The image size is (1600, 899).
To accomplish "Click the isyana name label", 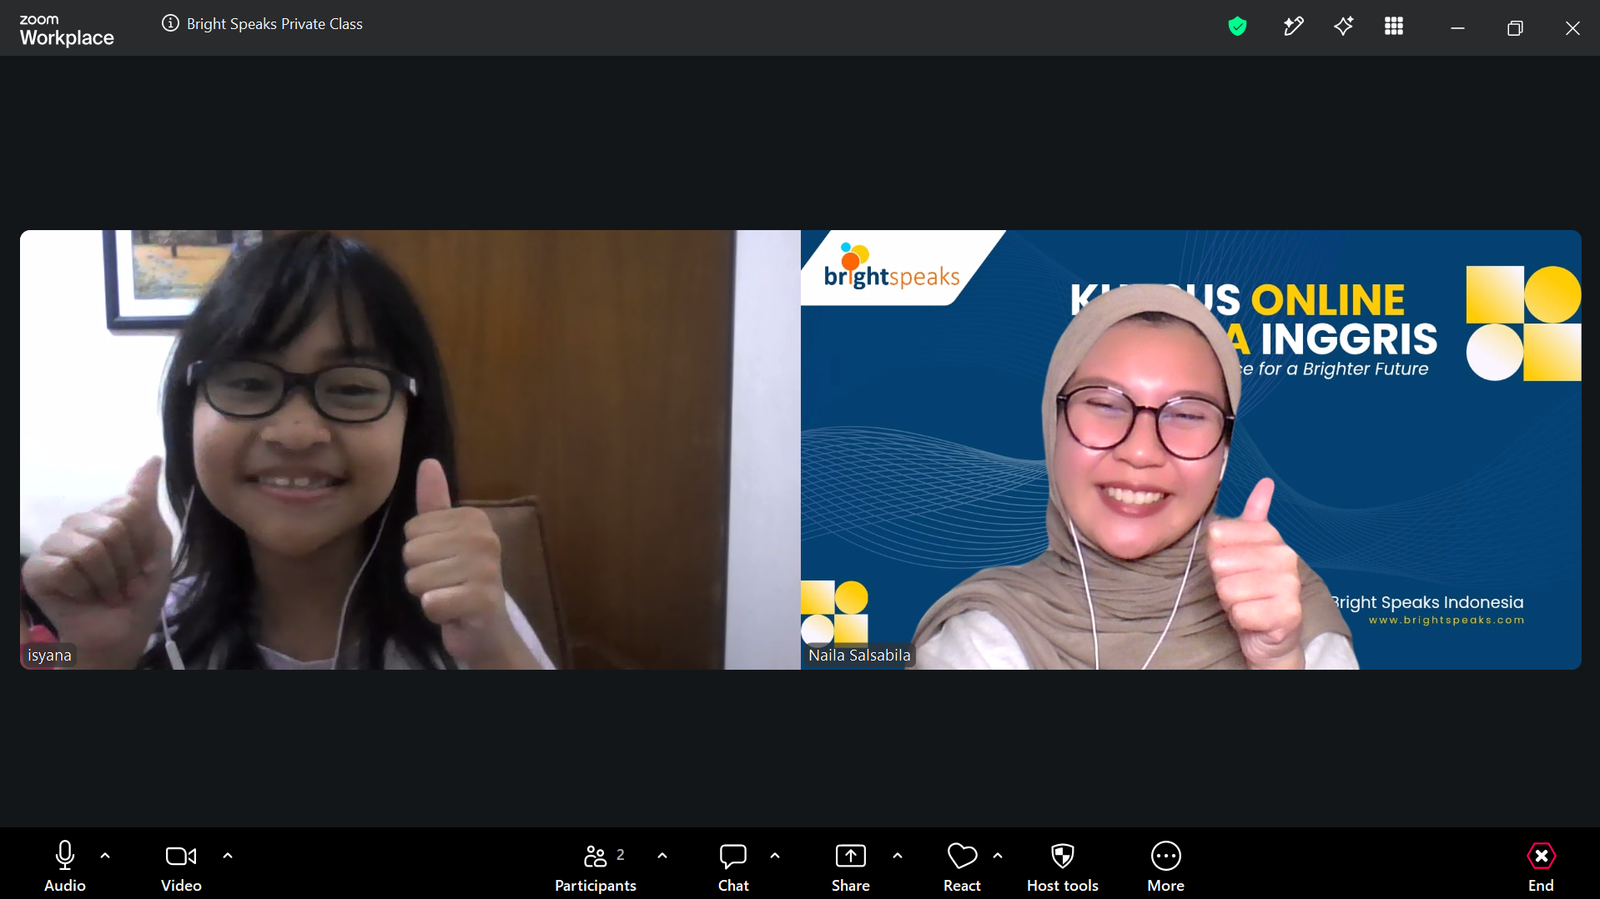I will (x=49, y=656).
